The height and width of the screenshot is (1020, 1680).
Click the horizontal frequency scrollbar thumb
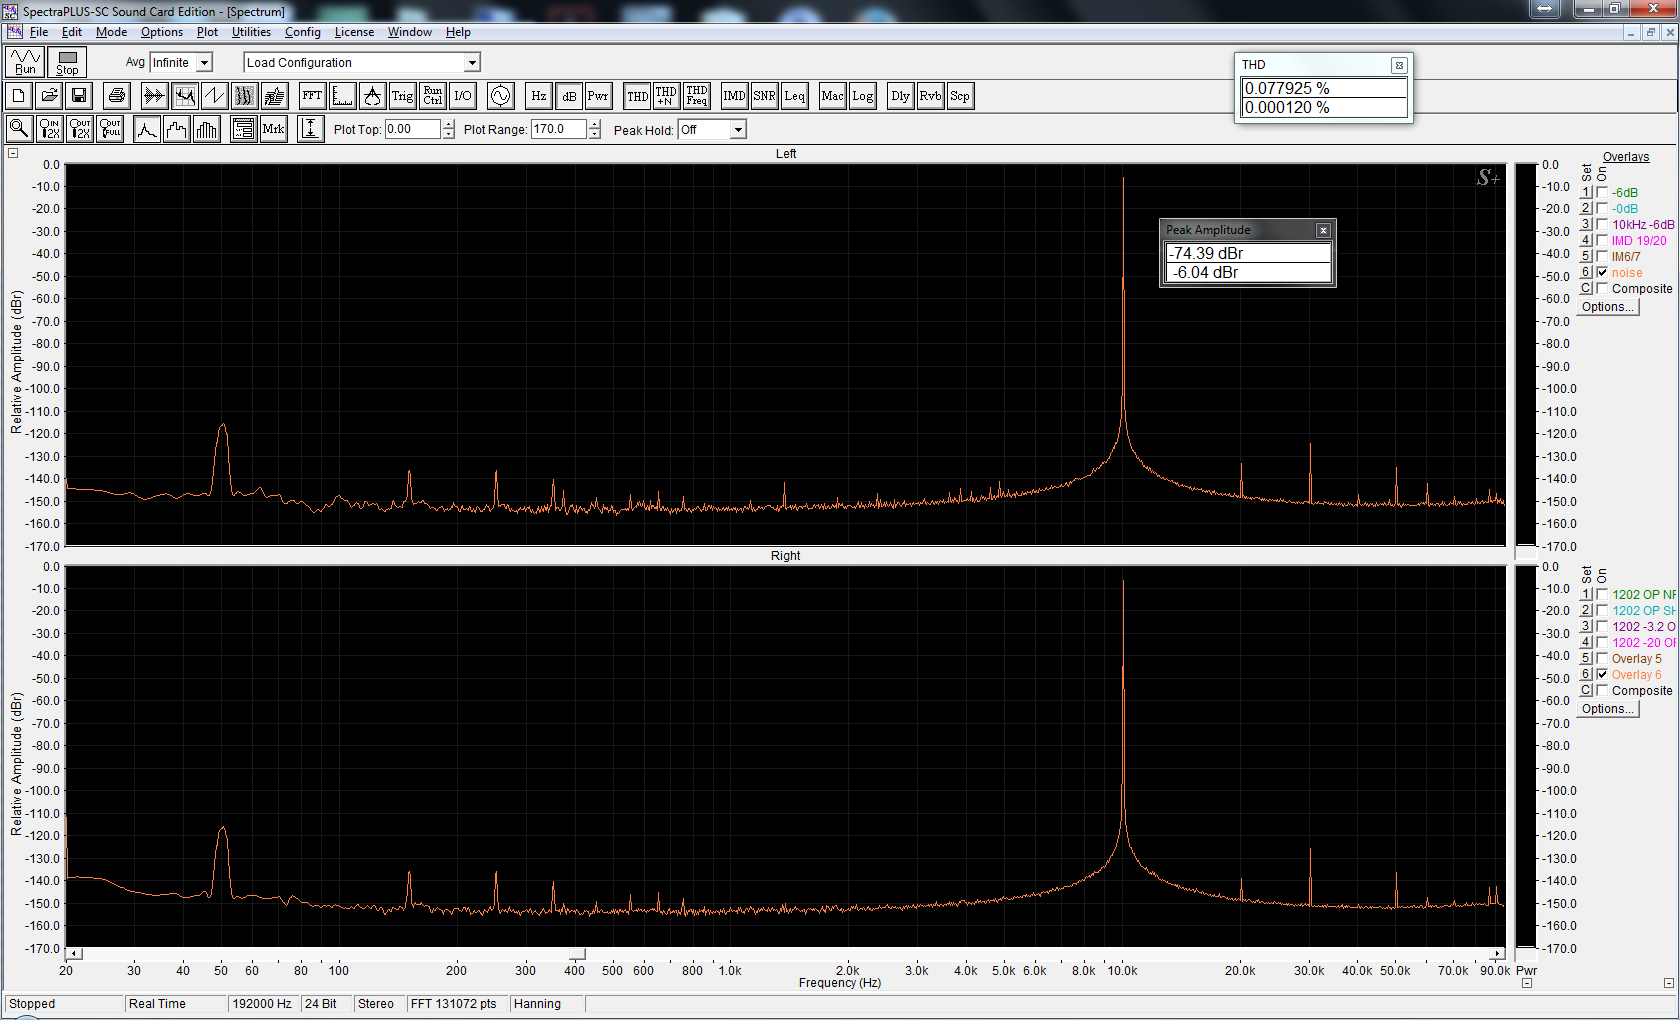coord(577,954)
